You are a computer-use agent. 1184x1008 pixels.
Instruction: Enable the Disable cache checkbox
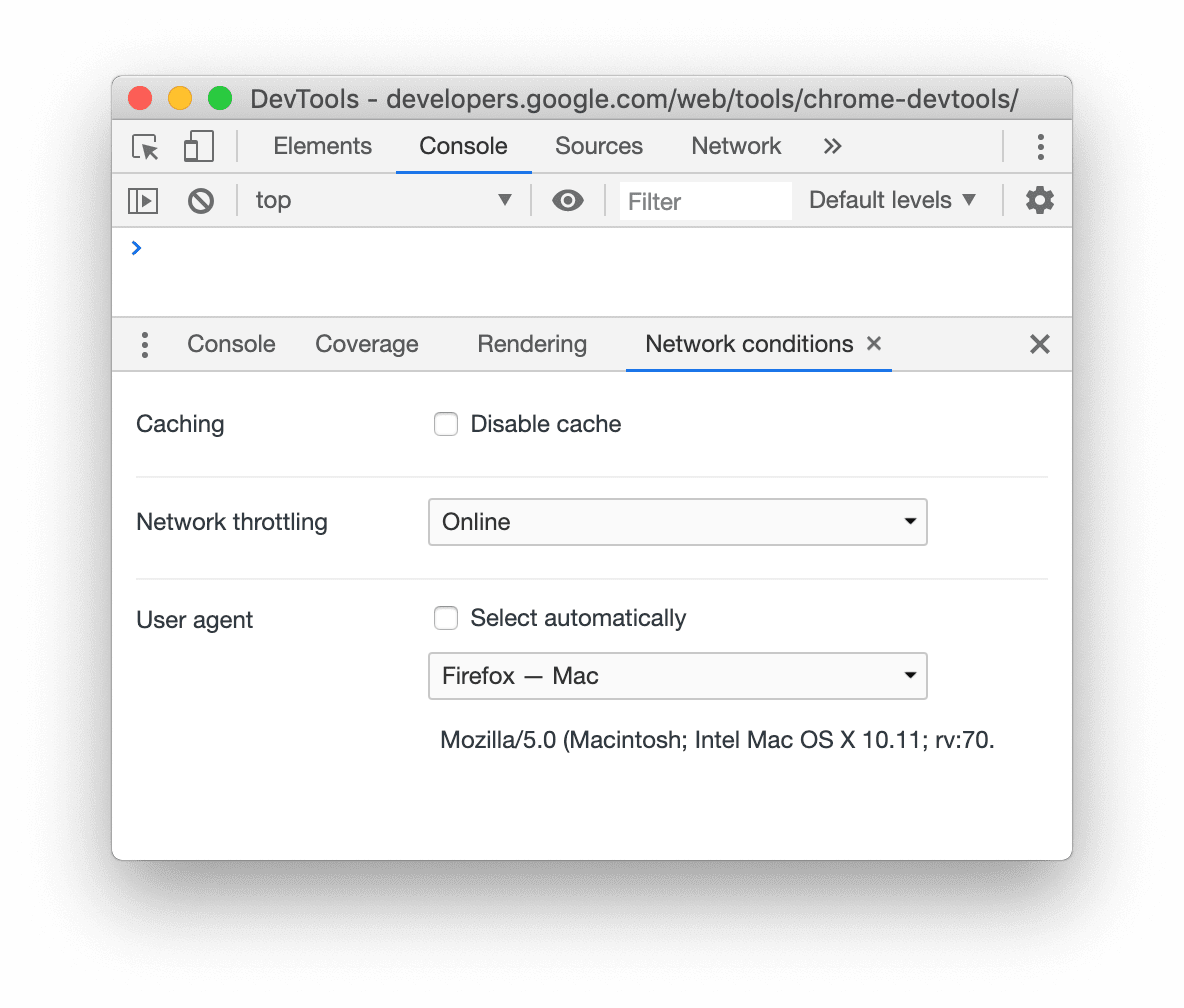pyautogui.click(x=446, y=424)
